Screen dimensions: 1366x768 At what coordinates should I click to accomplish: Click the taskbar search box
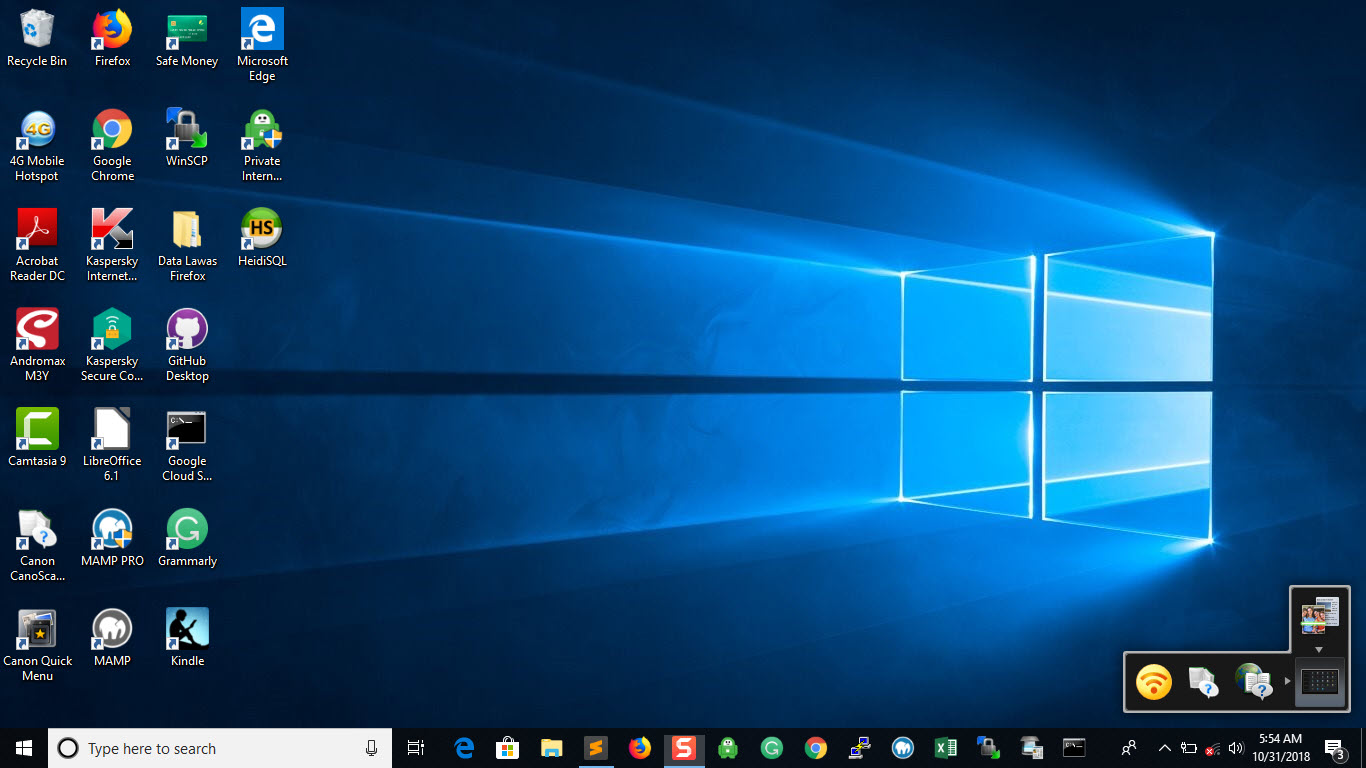(220, 748)
